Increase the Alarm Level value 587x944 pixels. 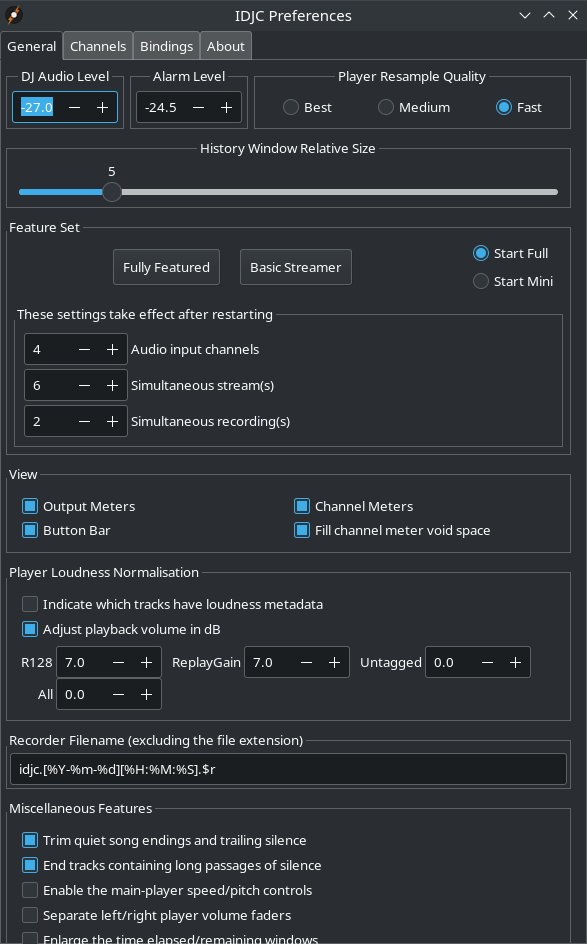coord(226,107)
